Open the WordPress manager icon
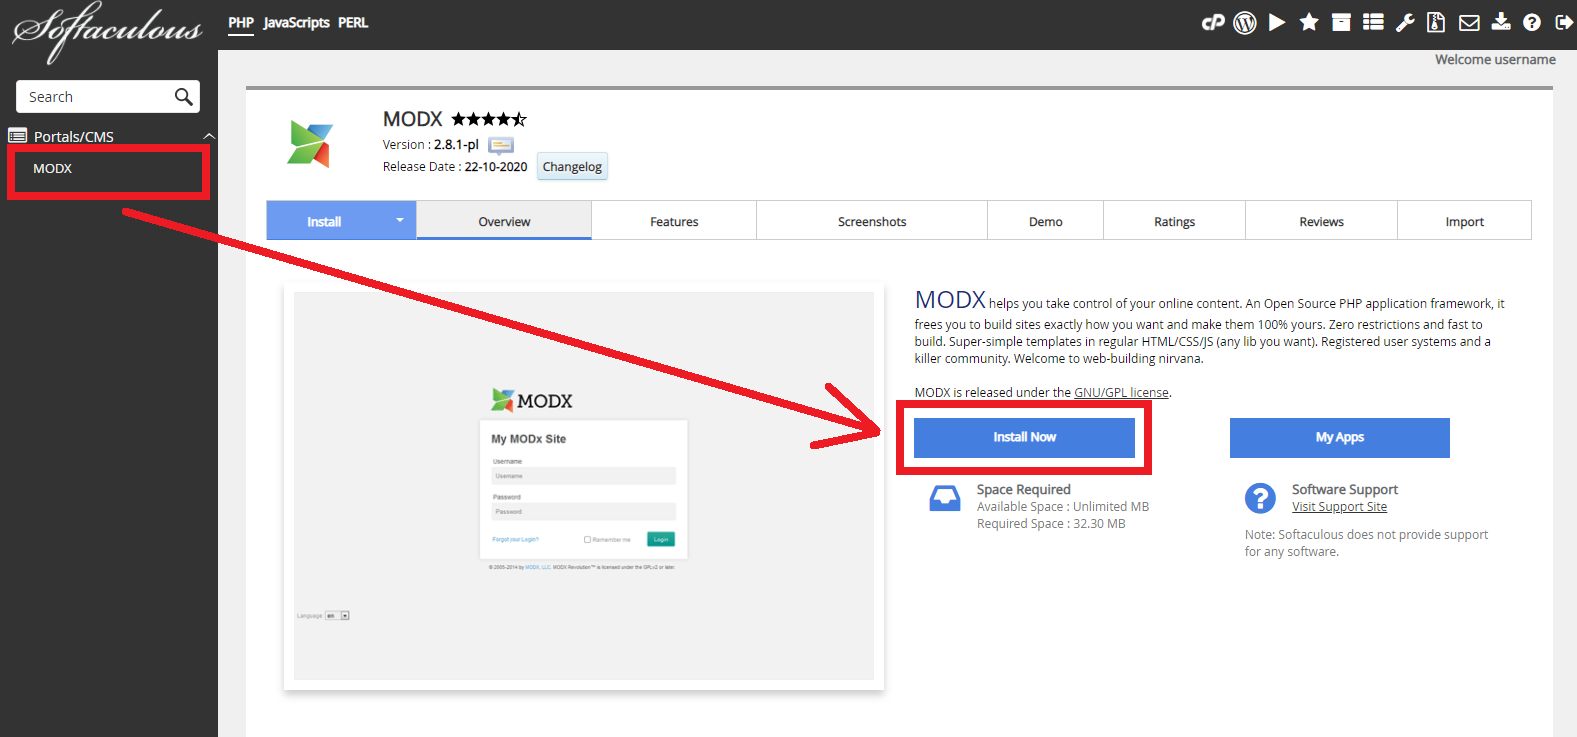1577x737 pixels. tap(1245, 22)
